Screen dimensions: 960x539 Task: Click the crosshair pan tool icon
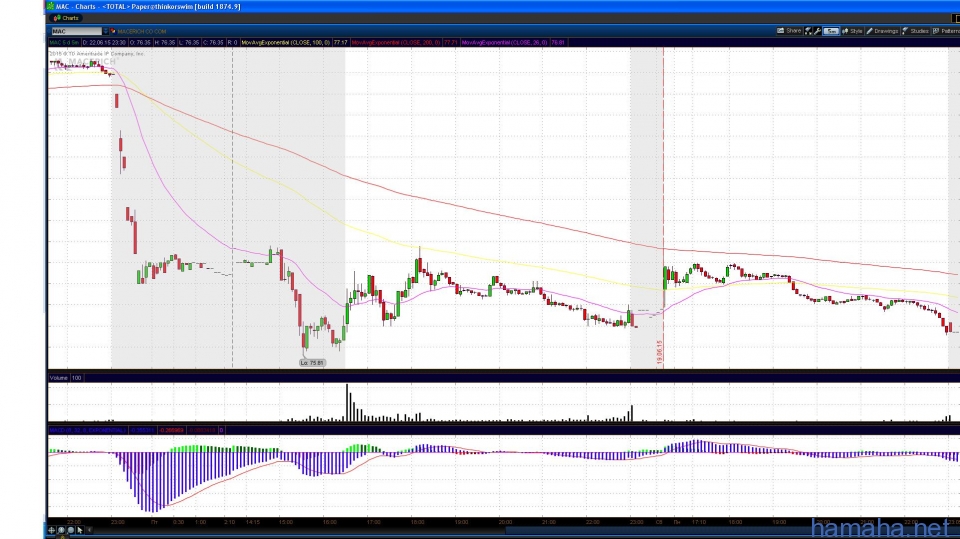[52, 530]
